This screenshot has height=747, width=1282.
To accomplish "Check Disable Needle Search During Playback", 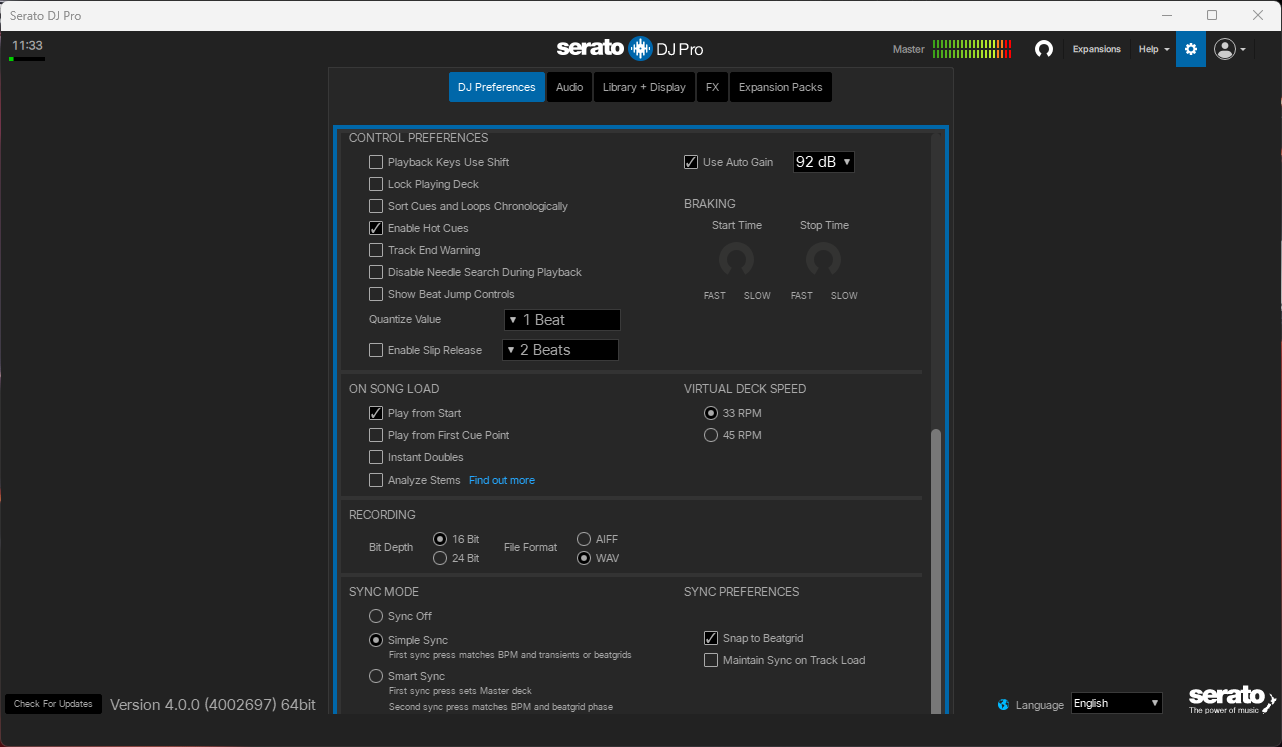I will (376, 272).
